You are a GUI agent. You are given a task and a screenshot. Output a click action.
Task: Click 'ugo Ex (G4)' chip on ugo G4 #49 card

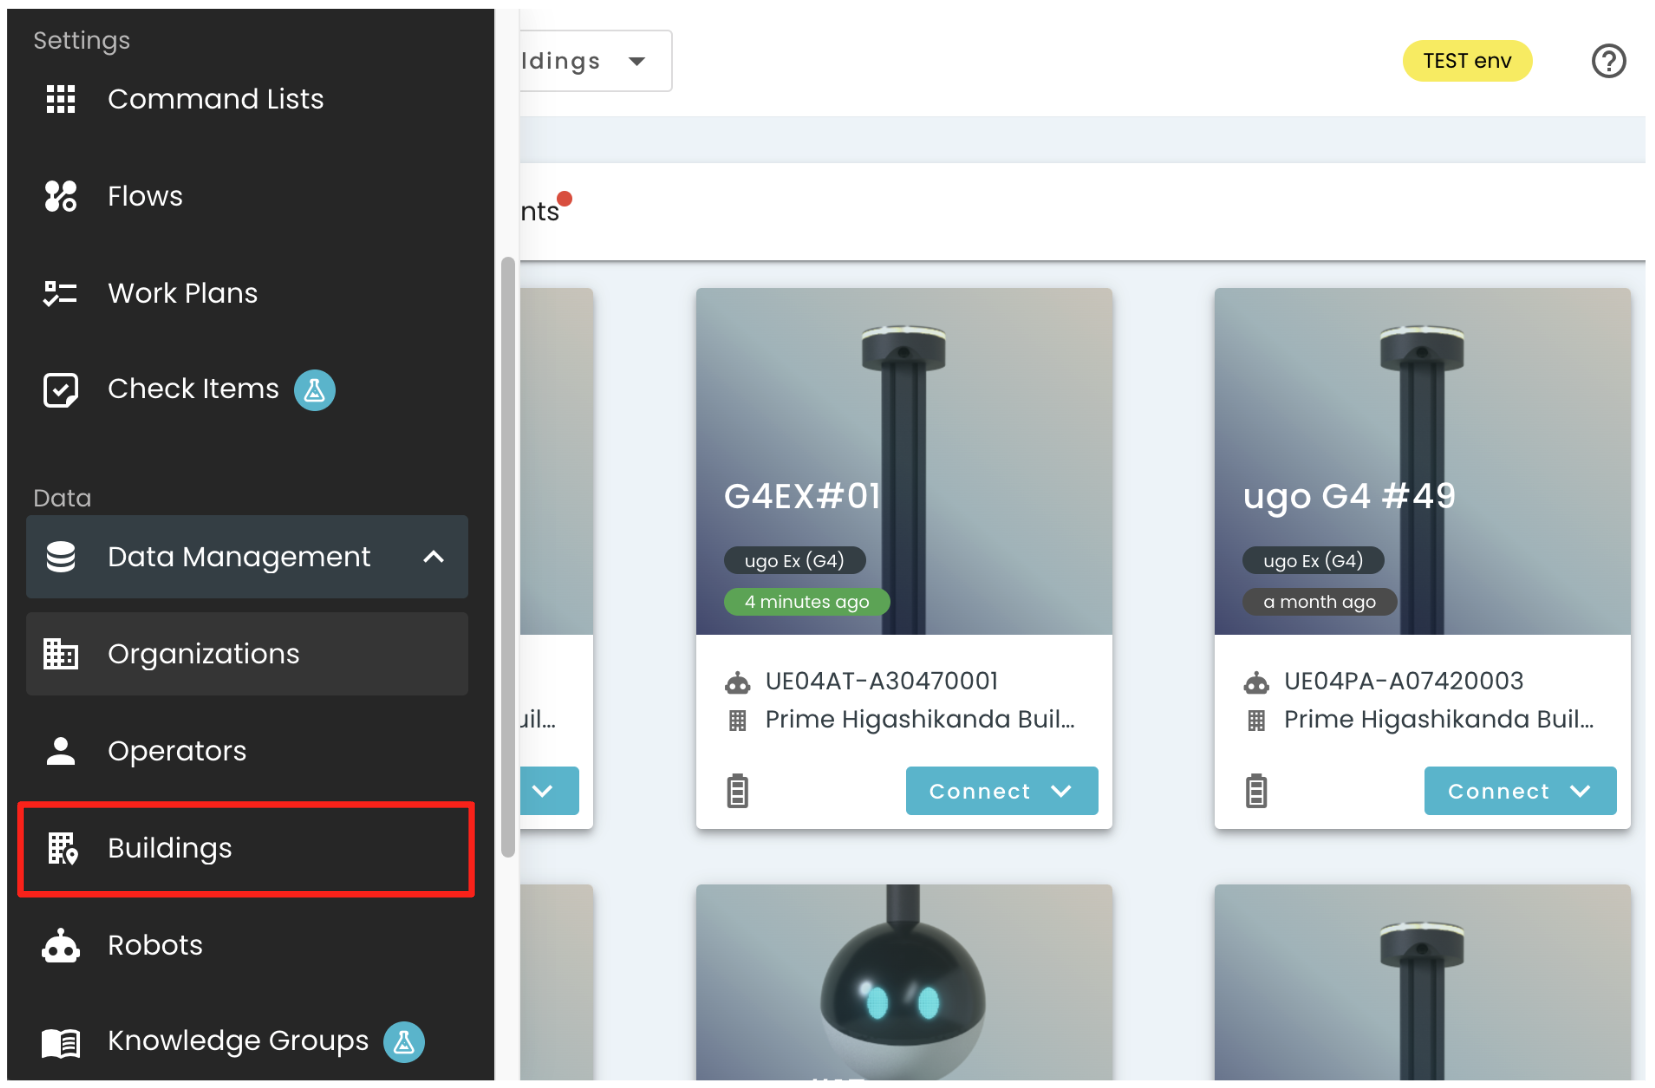point(1313,561)
